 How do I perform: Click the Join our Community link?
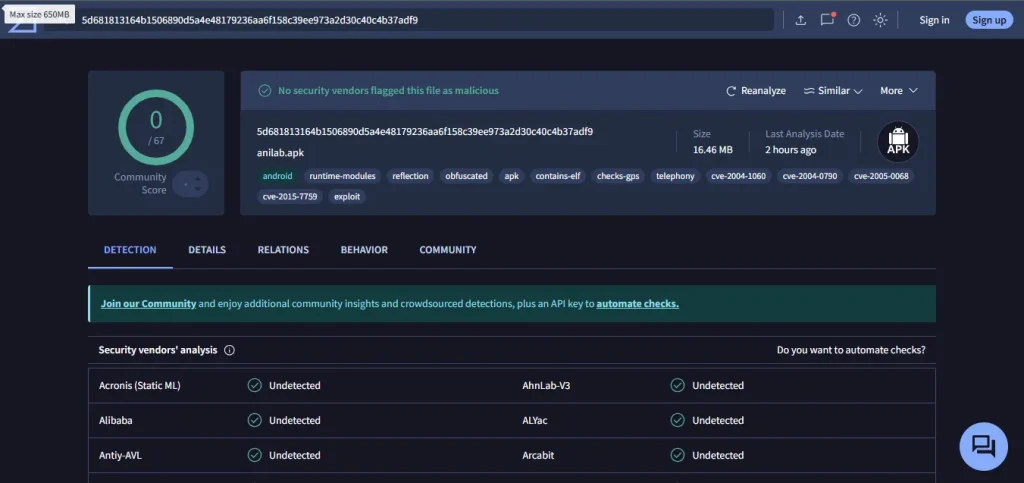[148, 304]
